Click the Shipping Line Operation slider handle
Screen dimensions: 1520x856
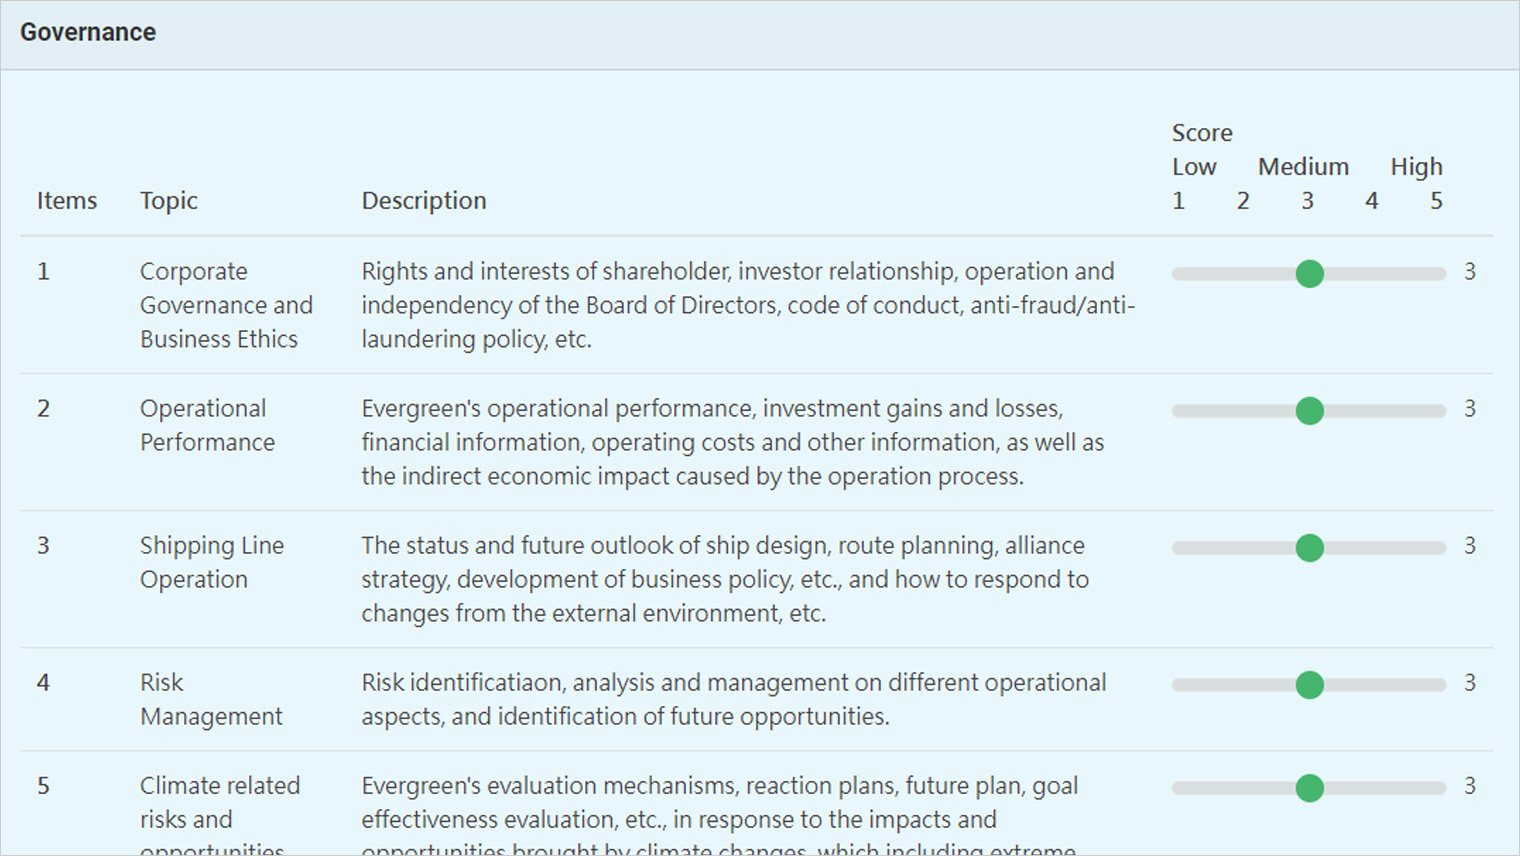[1309, 548]
